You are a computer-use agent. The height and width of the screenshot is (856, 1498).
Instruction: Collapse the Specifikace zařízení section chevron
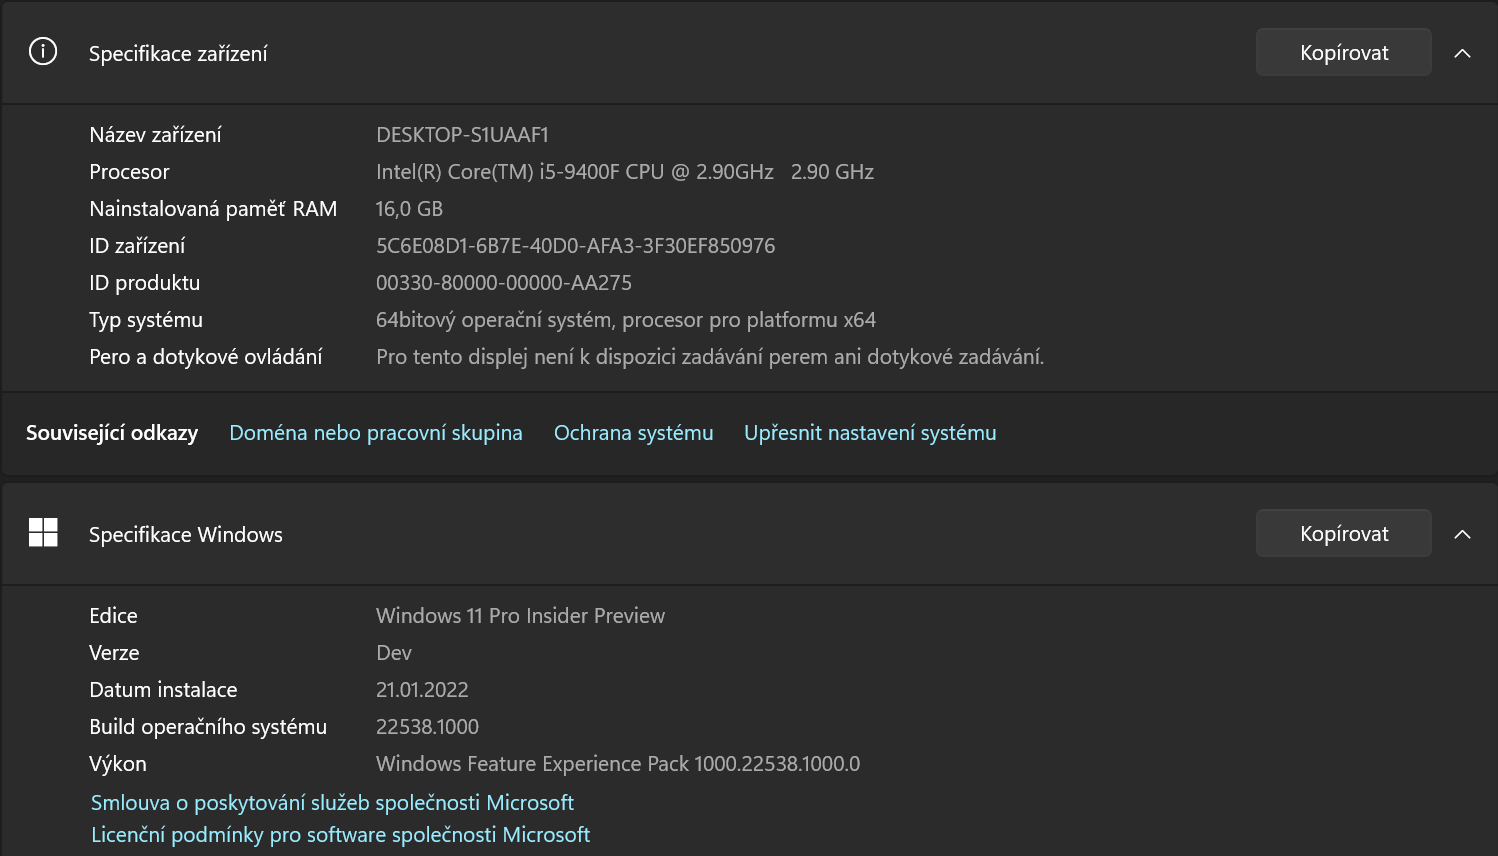[1462, 53]
